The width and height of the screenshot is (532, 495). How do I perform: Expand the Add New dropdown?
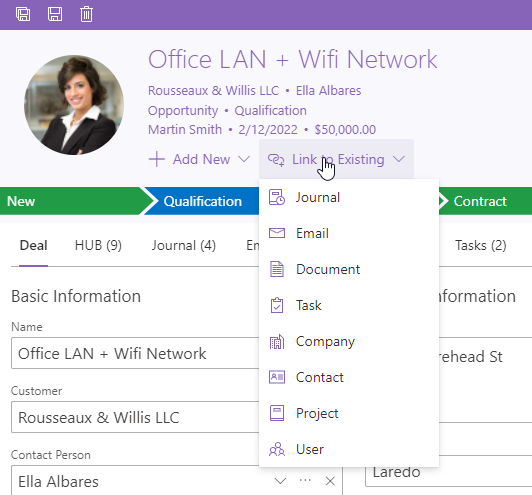[200, 159]
